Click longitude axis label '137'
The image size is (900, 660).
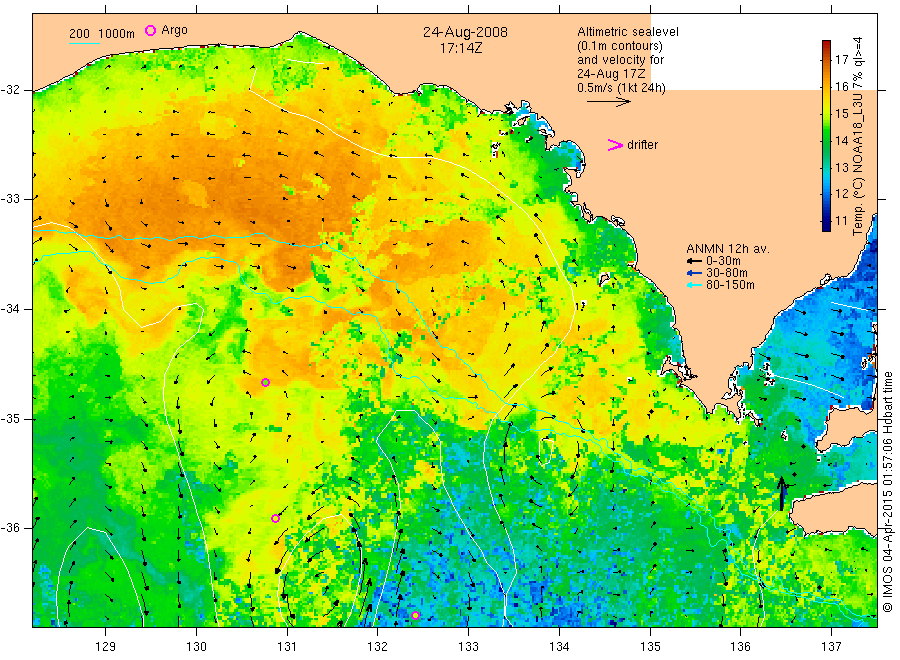831,647
